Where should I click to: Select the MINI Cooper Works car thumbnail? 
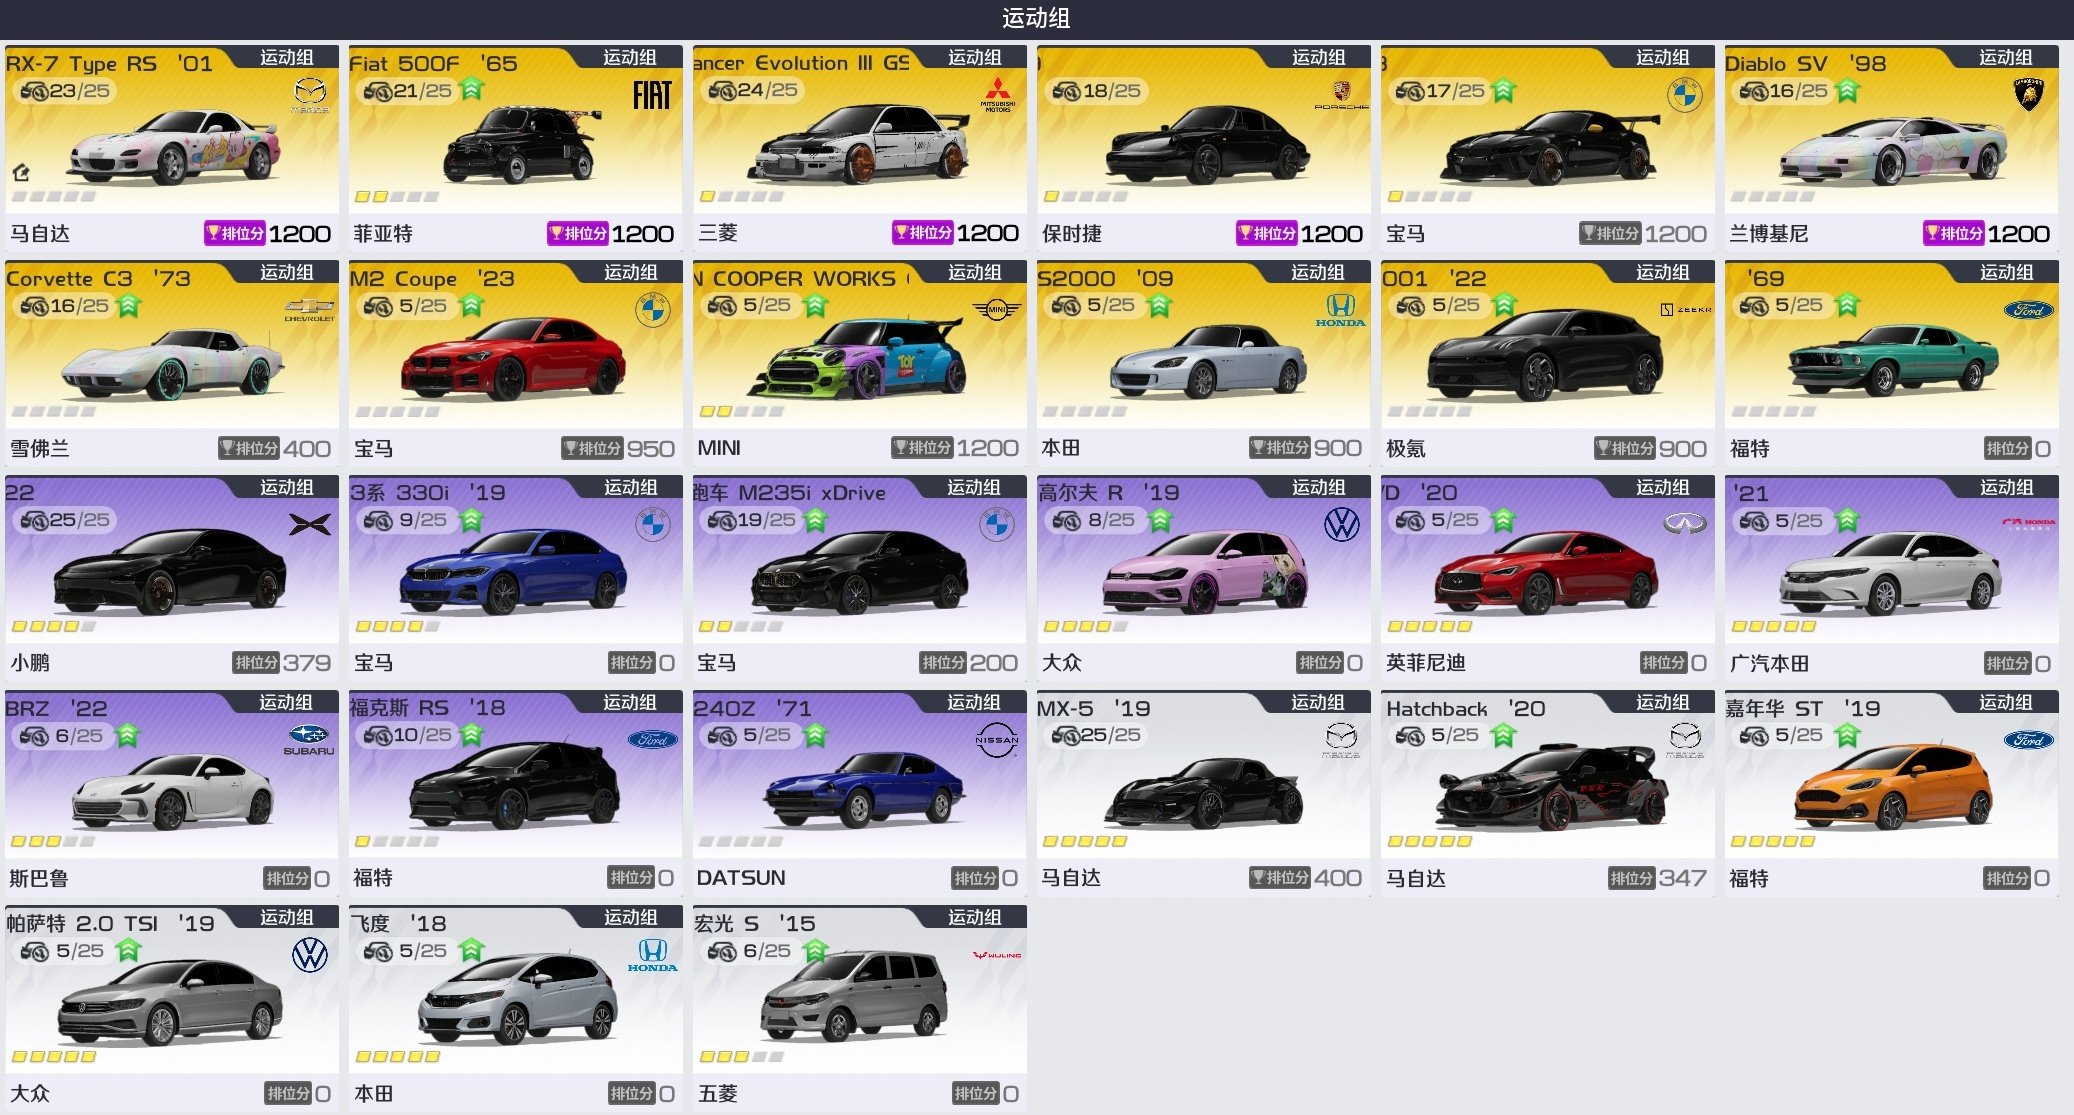858,357
